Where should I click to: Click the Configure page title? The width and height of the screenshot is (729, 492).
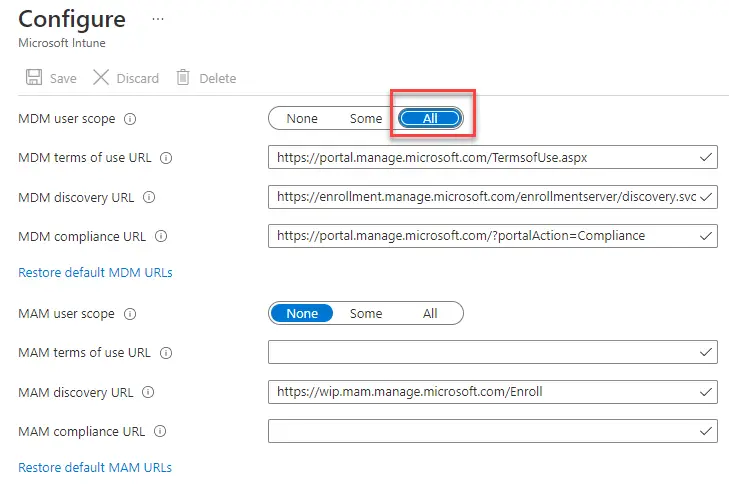(72, 20)
